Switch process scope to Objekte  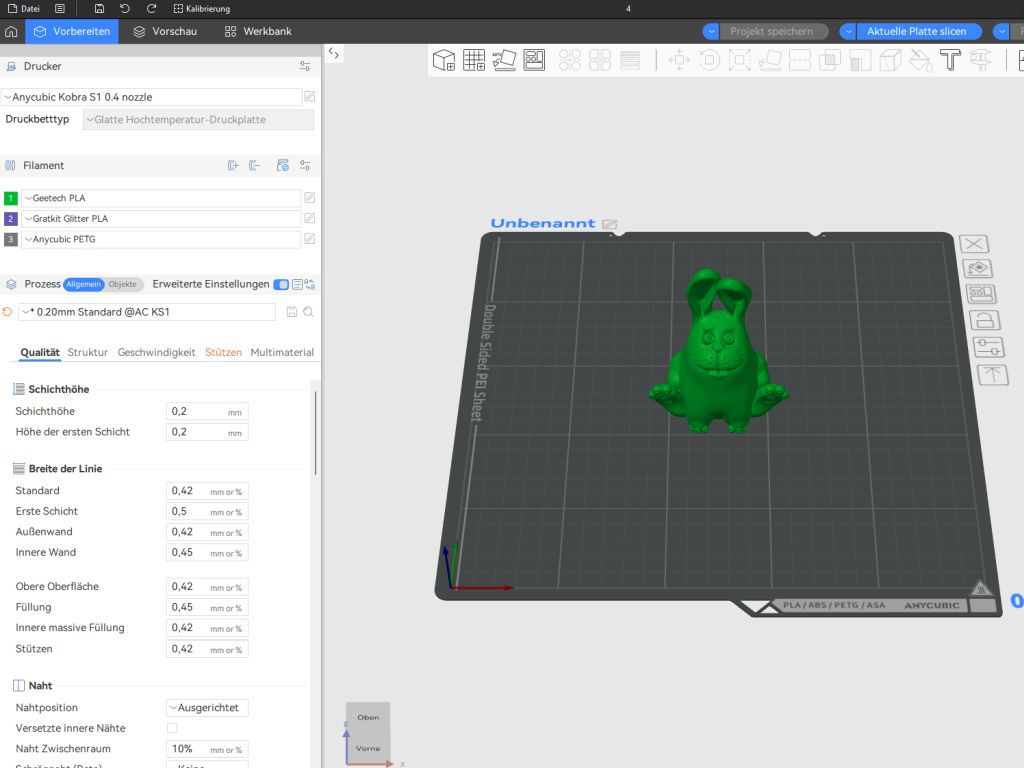[x=123, y=284]
